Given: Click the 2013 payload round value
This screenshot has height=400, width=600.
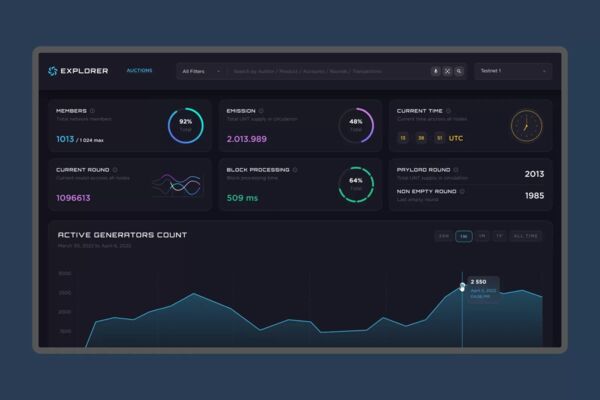Looking at the screenshot, I should [534, 174].
